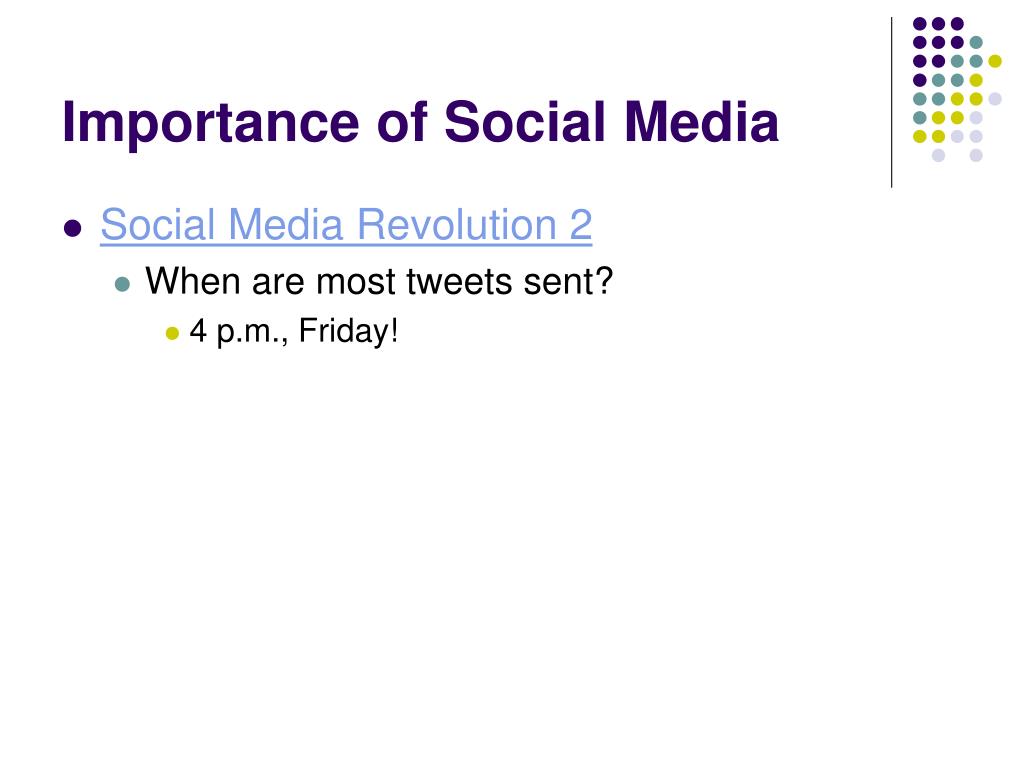
Task: Click the word Importance in the title
Action: pos(211,124)
